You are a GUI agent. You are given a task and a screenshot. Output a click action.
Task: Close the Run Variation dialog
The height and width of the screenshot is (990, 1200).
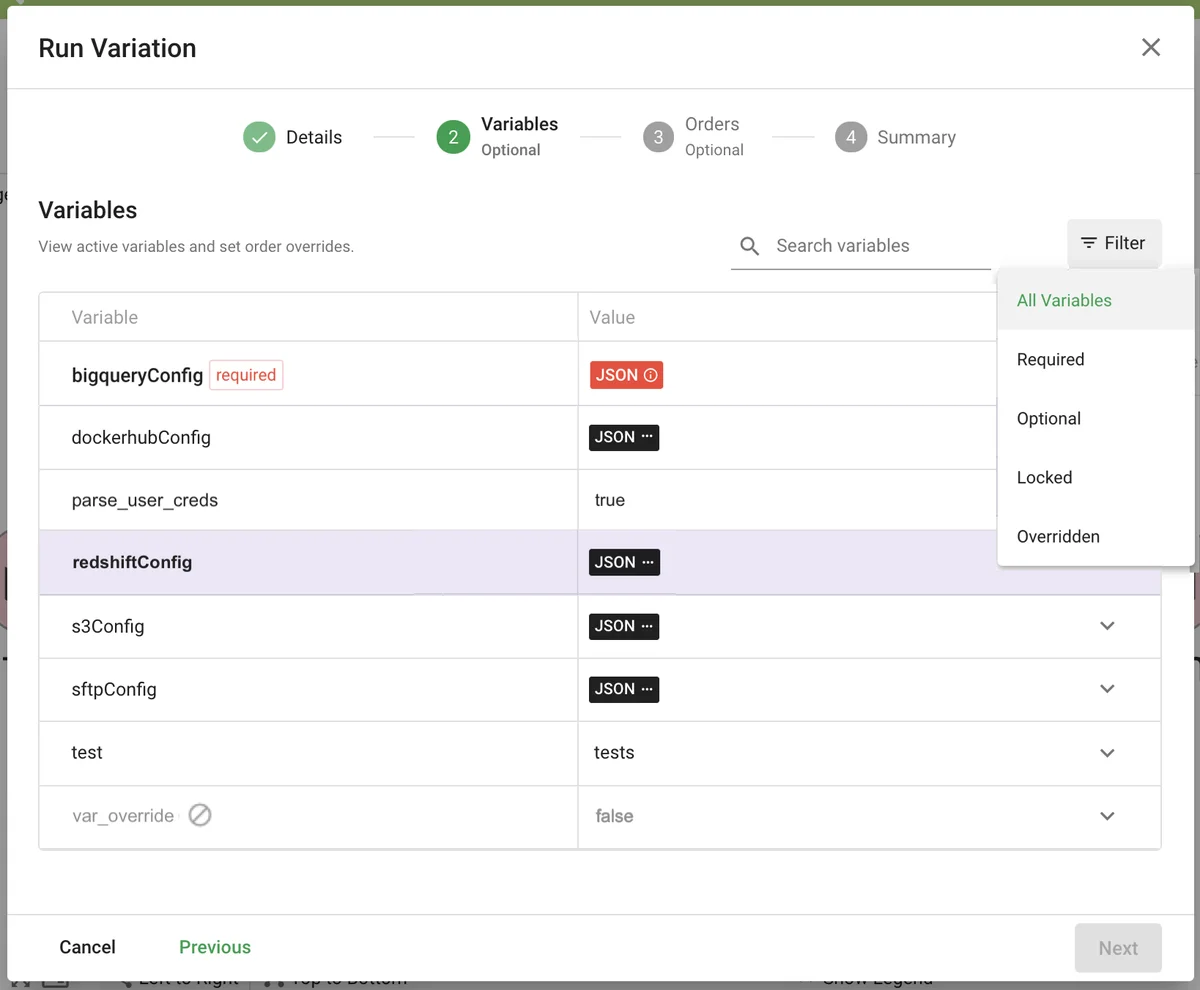point(1151,48)
